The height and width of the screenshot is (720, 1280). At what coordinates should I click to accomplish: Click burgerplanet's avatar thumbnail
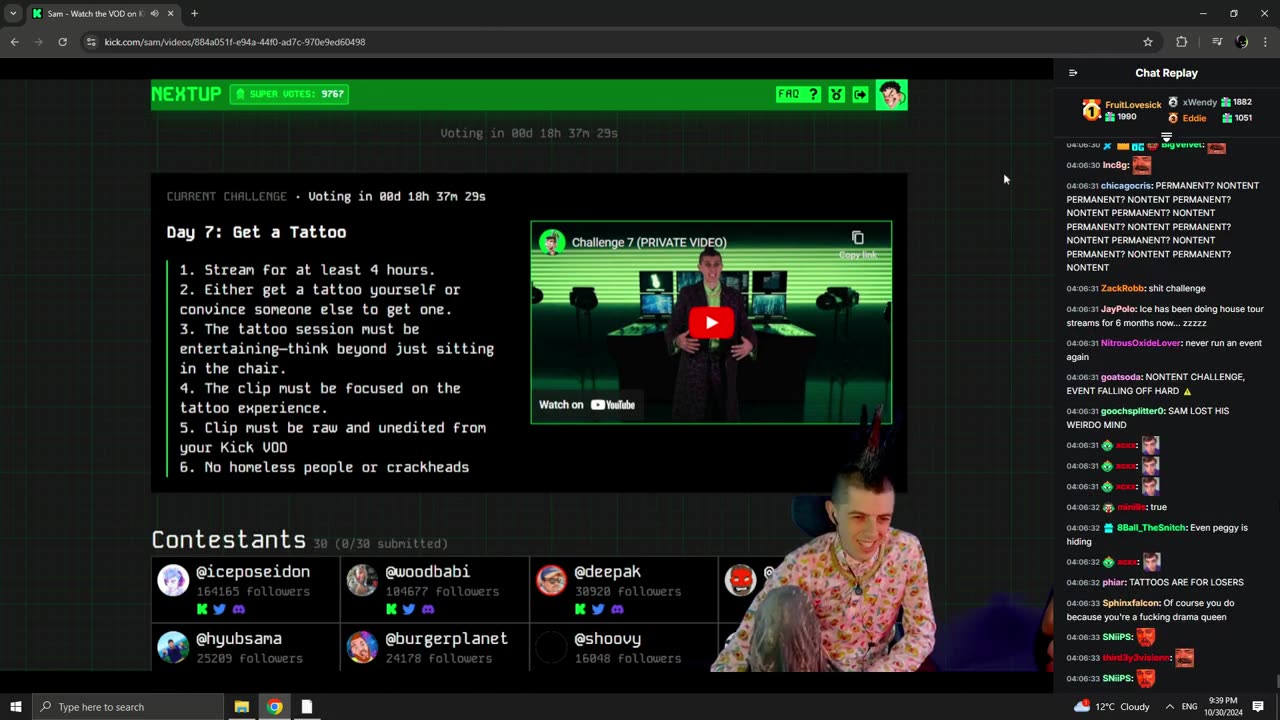click(x=362, y=647)
